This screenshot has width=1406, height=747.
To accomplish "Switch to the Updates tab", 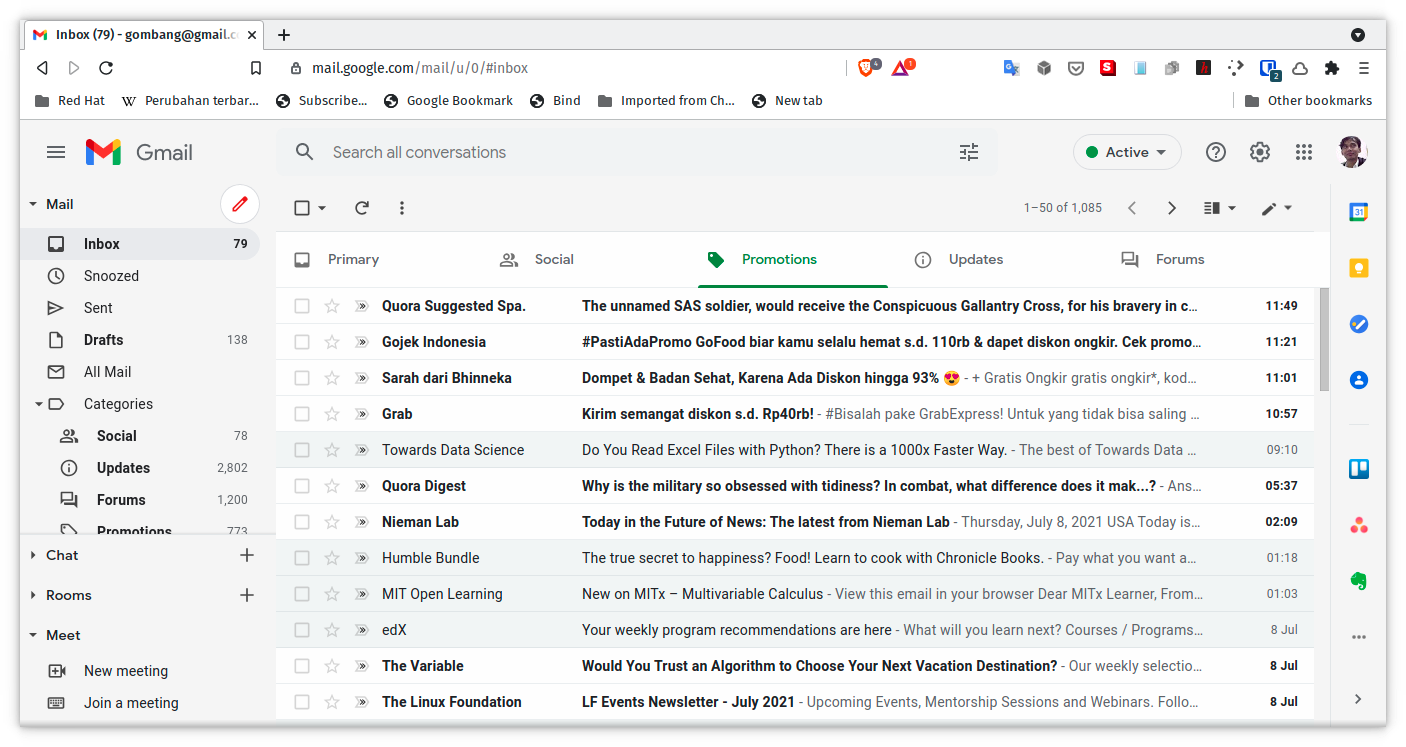I will point(1001,260).
